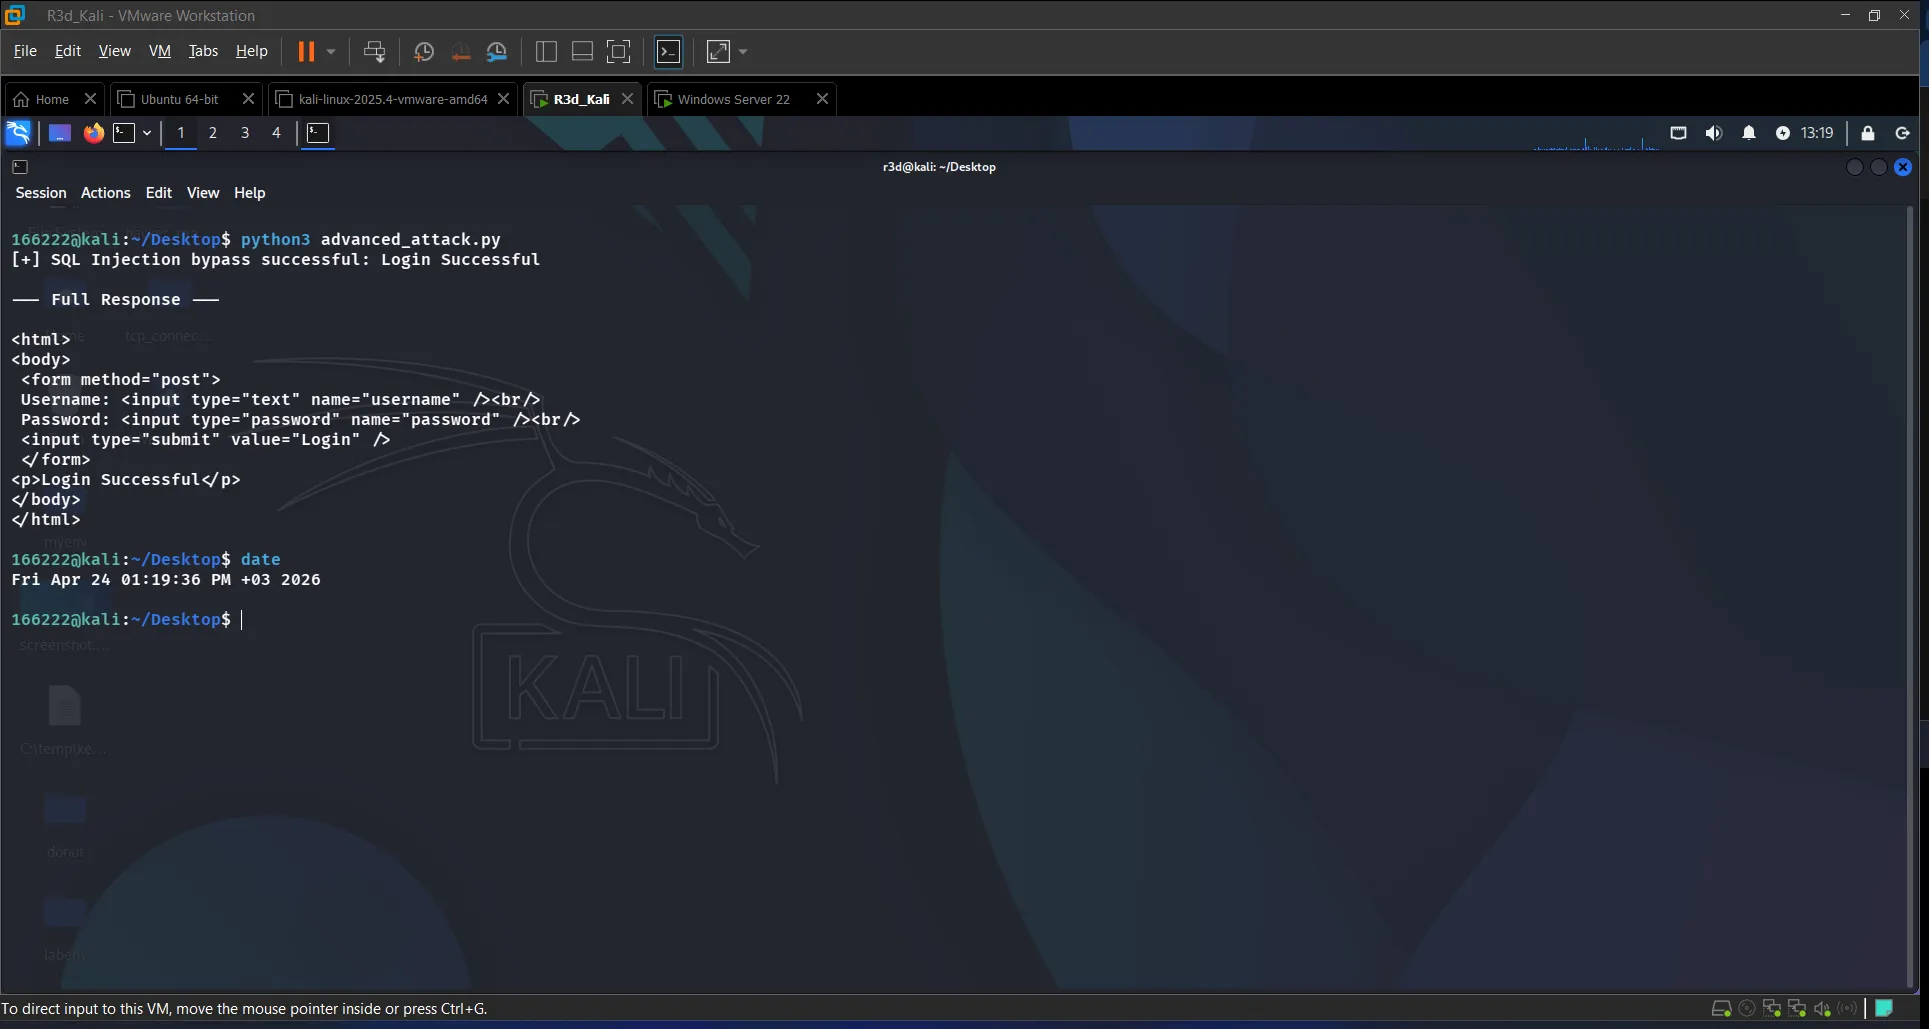This screenshot has height=1029, width=1929.
Task: Open the power manager icon
Action: tap(1782, 133)
